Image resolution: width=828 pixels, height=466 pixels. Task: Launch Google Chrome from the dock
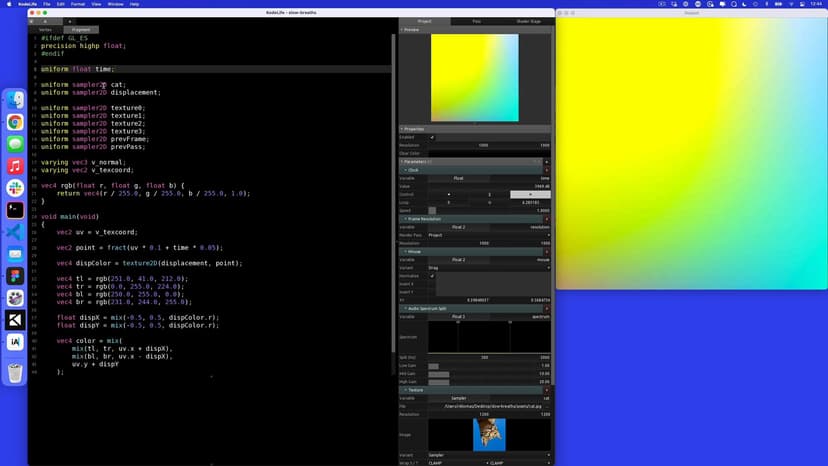[15, 122]
